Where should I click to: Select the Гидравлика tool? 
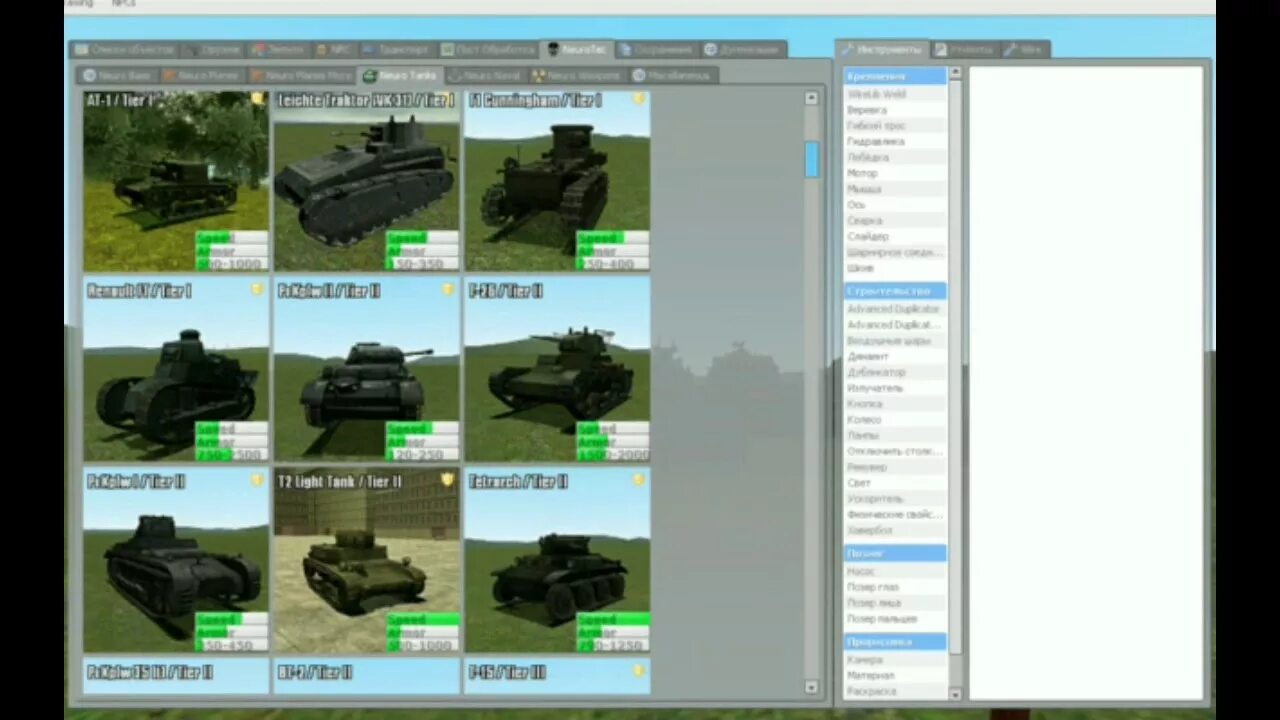click(895, 141)
